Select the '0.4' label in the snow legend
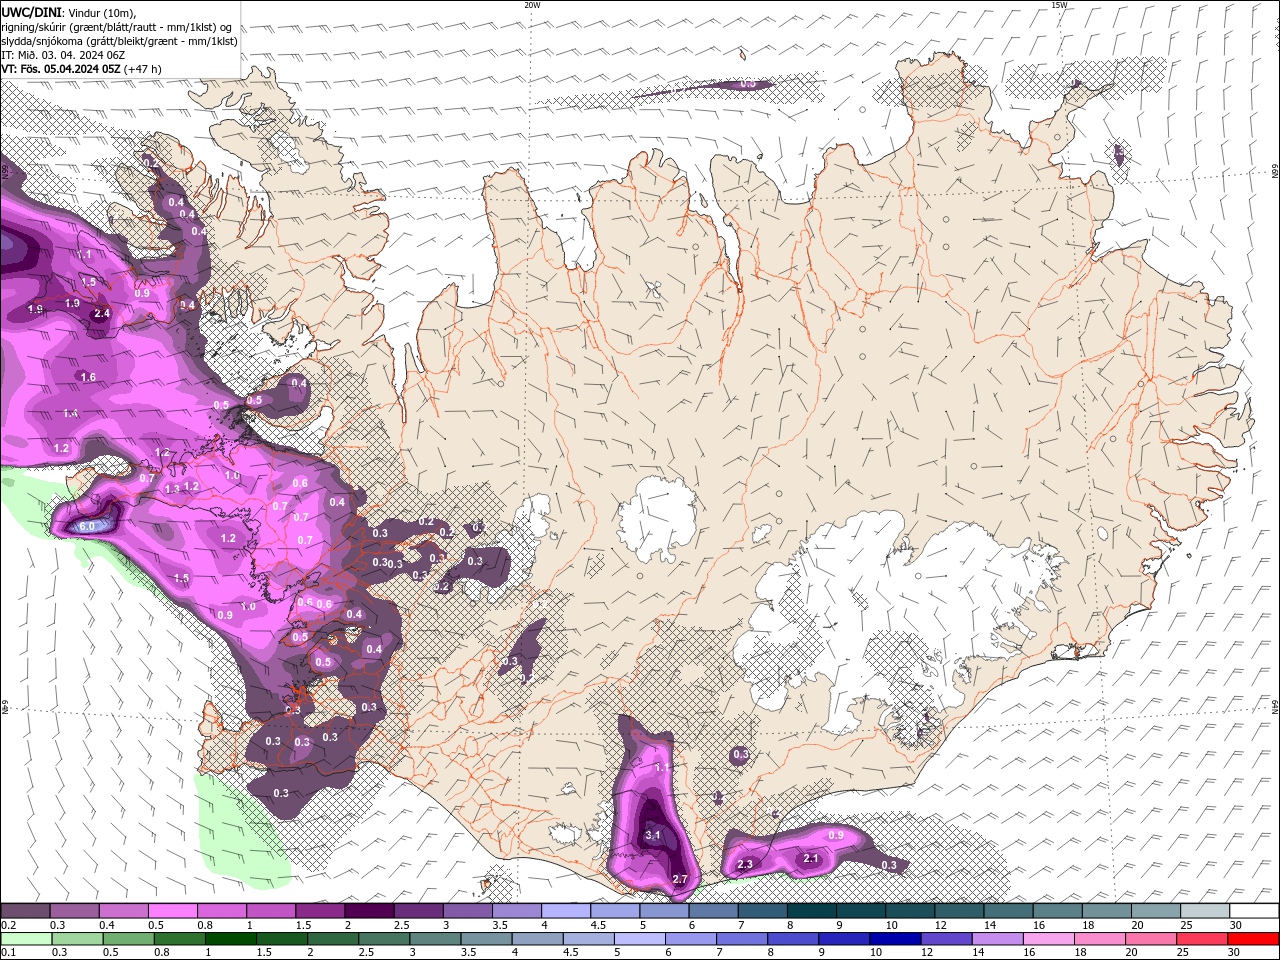This screenshot has height=960, width=1280. click(107, 925)
